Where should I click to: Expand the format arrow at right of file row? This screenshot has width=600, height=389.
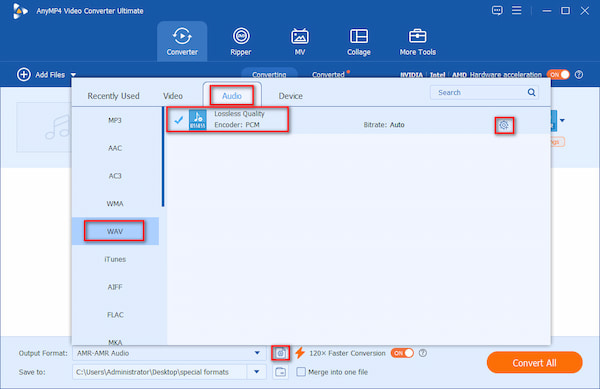(562, 120)
